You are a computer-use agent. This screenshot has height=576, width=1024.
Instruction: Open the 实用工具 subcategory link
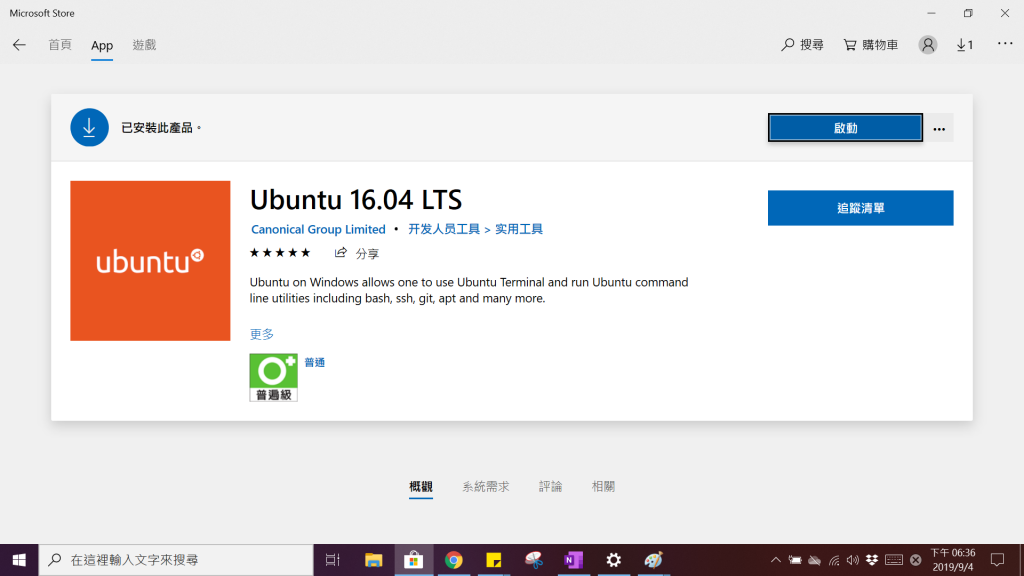click(519, 229)
